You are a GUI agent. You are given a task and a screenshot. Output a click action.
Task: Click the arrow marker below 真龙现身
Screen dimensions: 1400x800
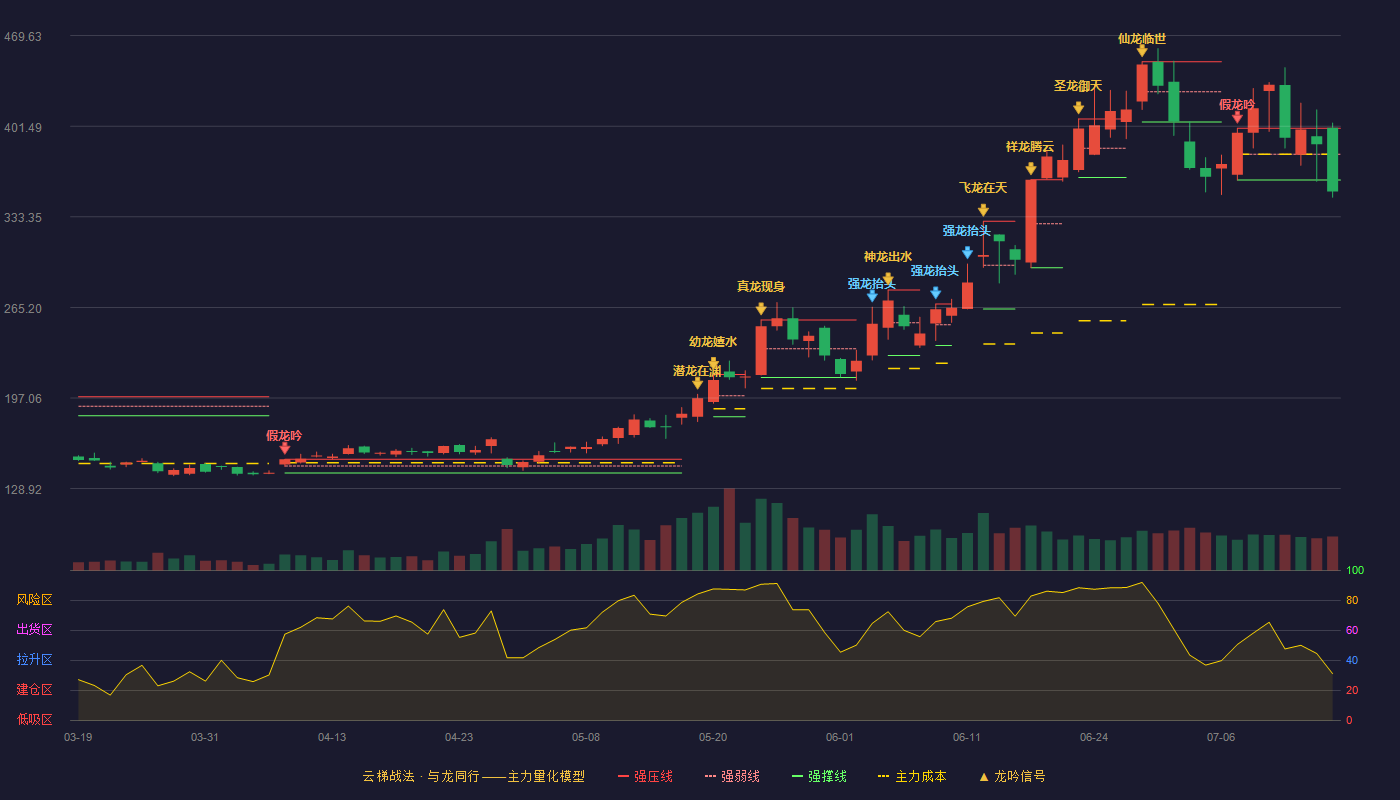(761, 309)
